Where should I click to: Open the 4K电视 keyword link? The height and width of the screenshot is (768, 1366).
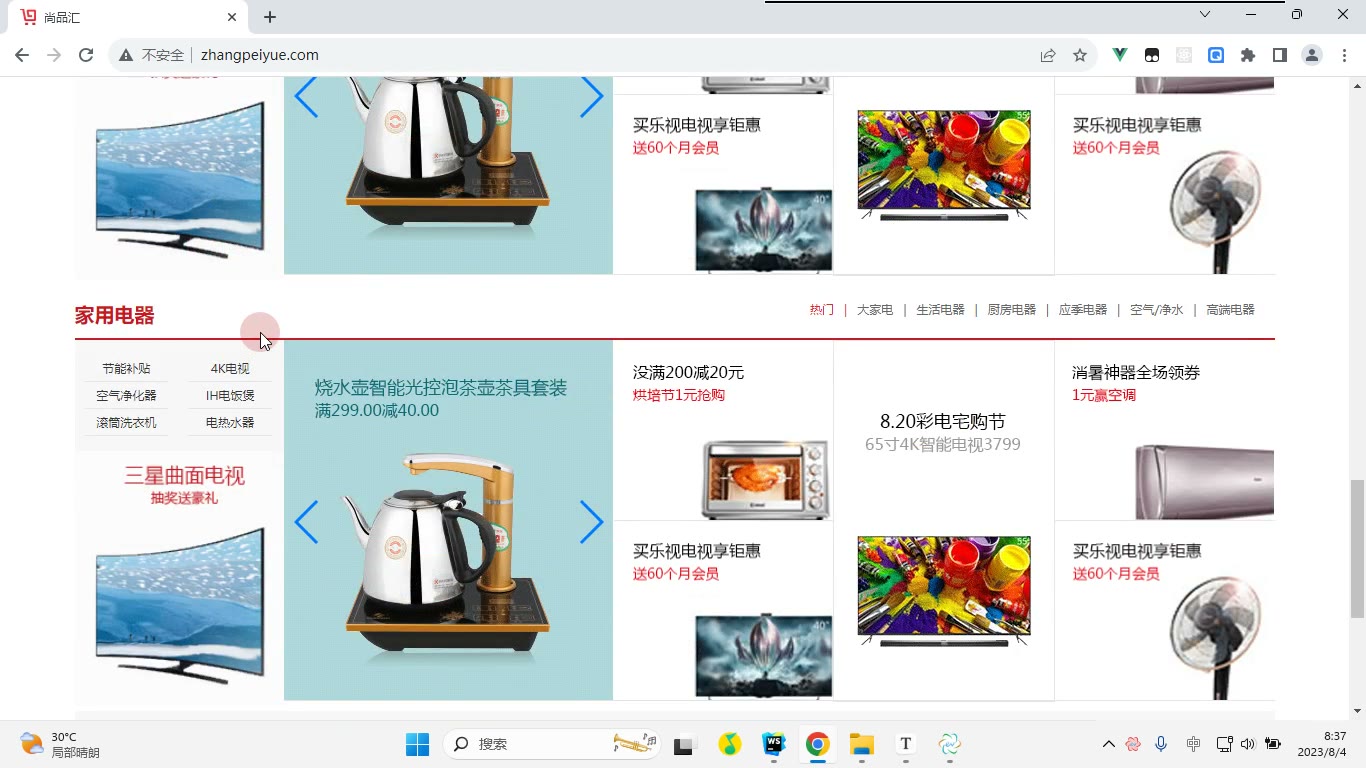pos(230,369)
